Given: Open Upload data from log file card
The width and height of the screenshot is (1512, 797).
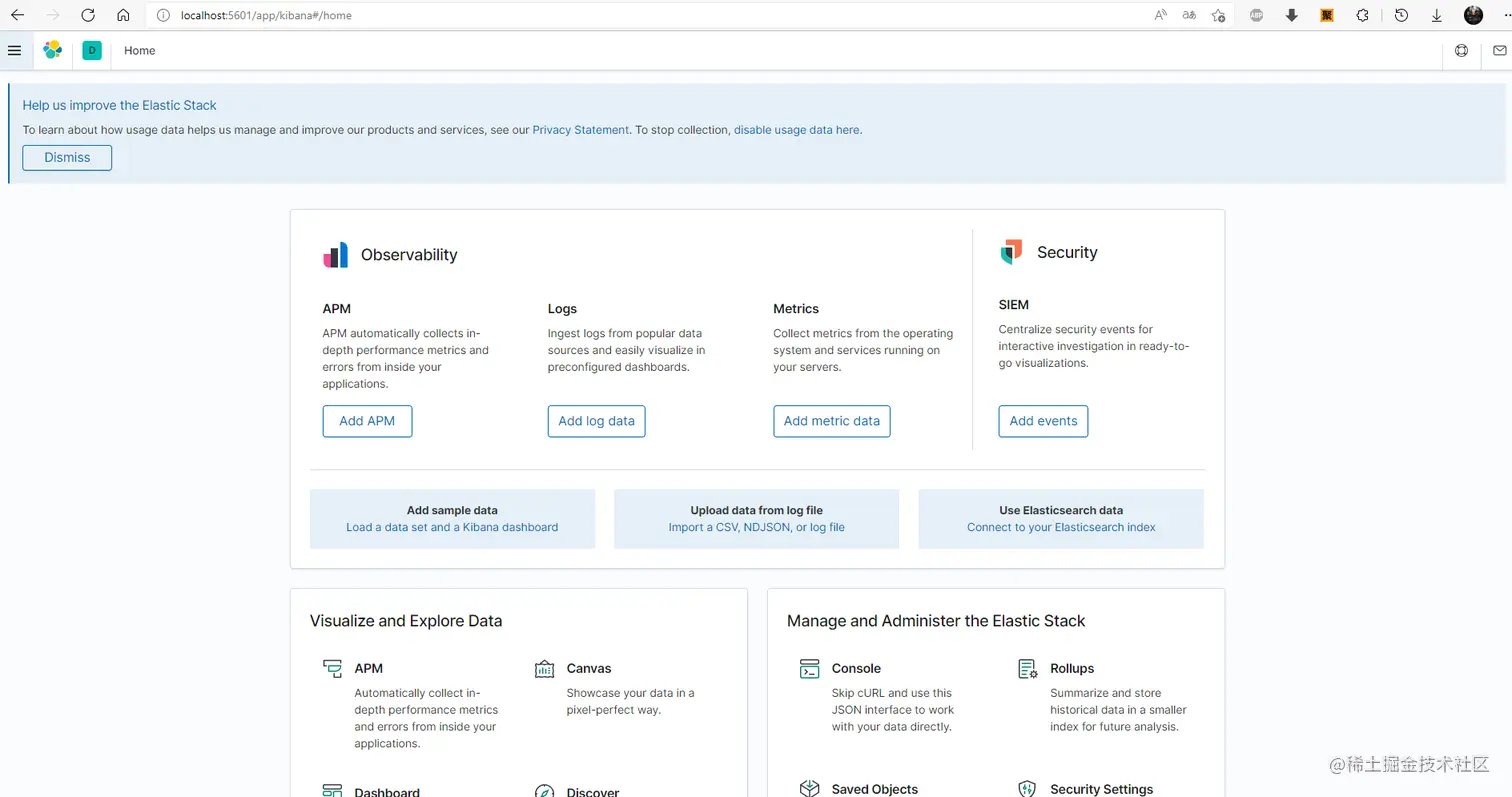Looking at the screenshot, I should point(757,519).
